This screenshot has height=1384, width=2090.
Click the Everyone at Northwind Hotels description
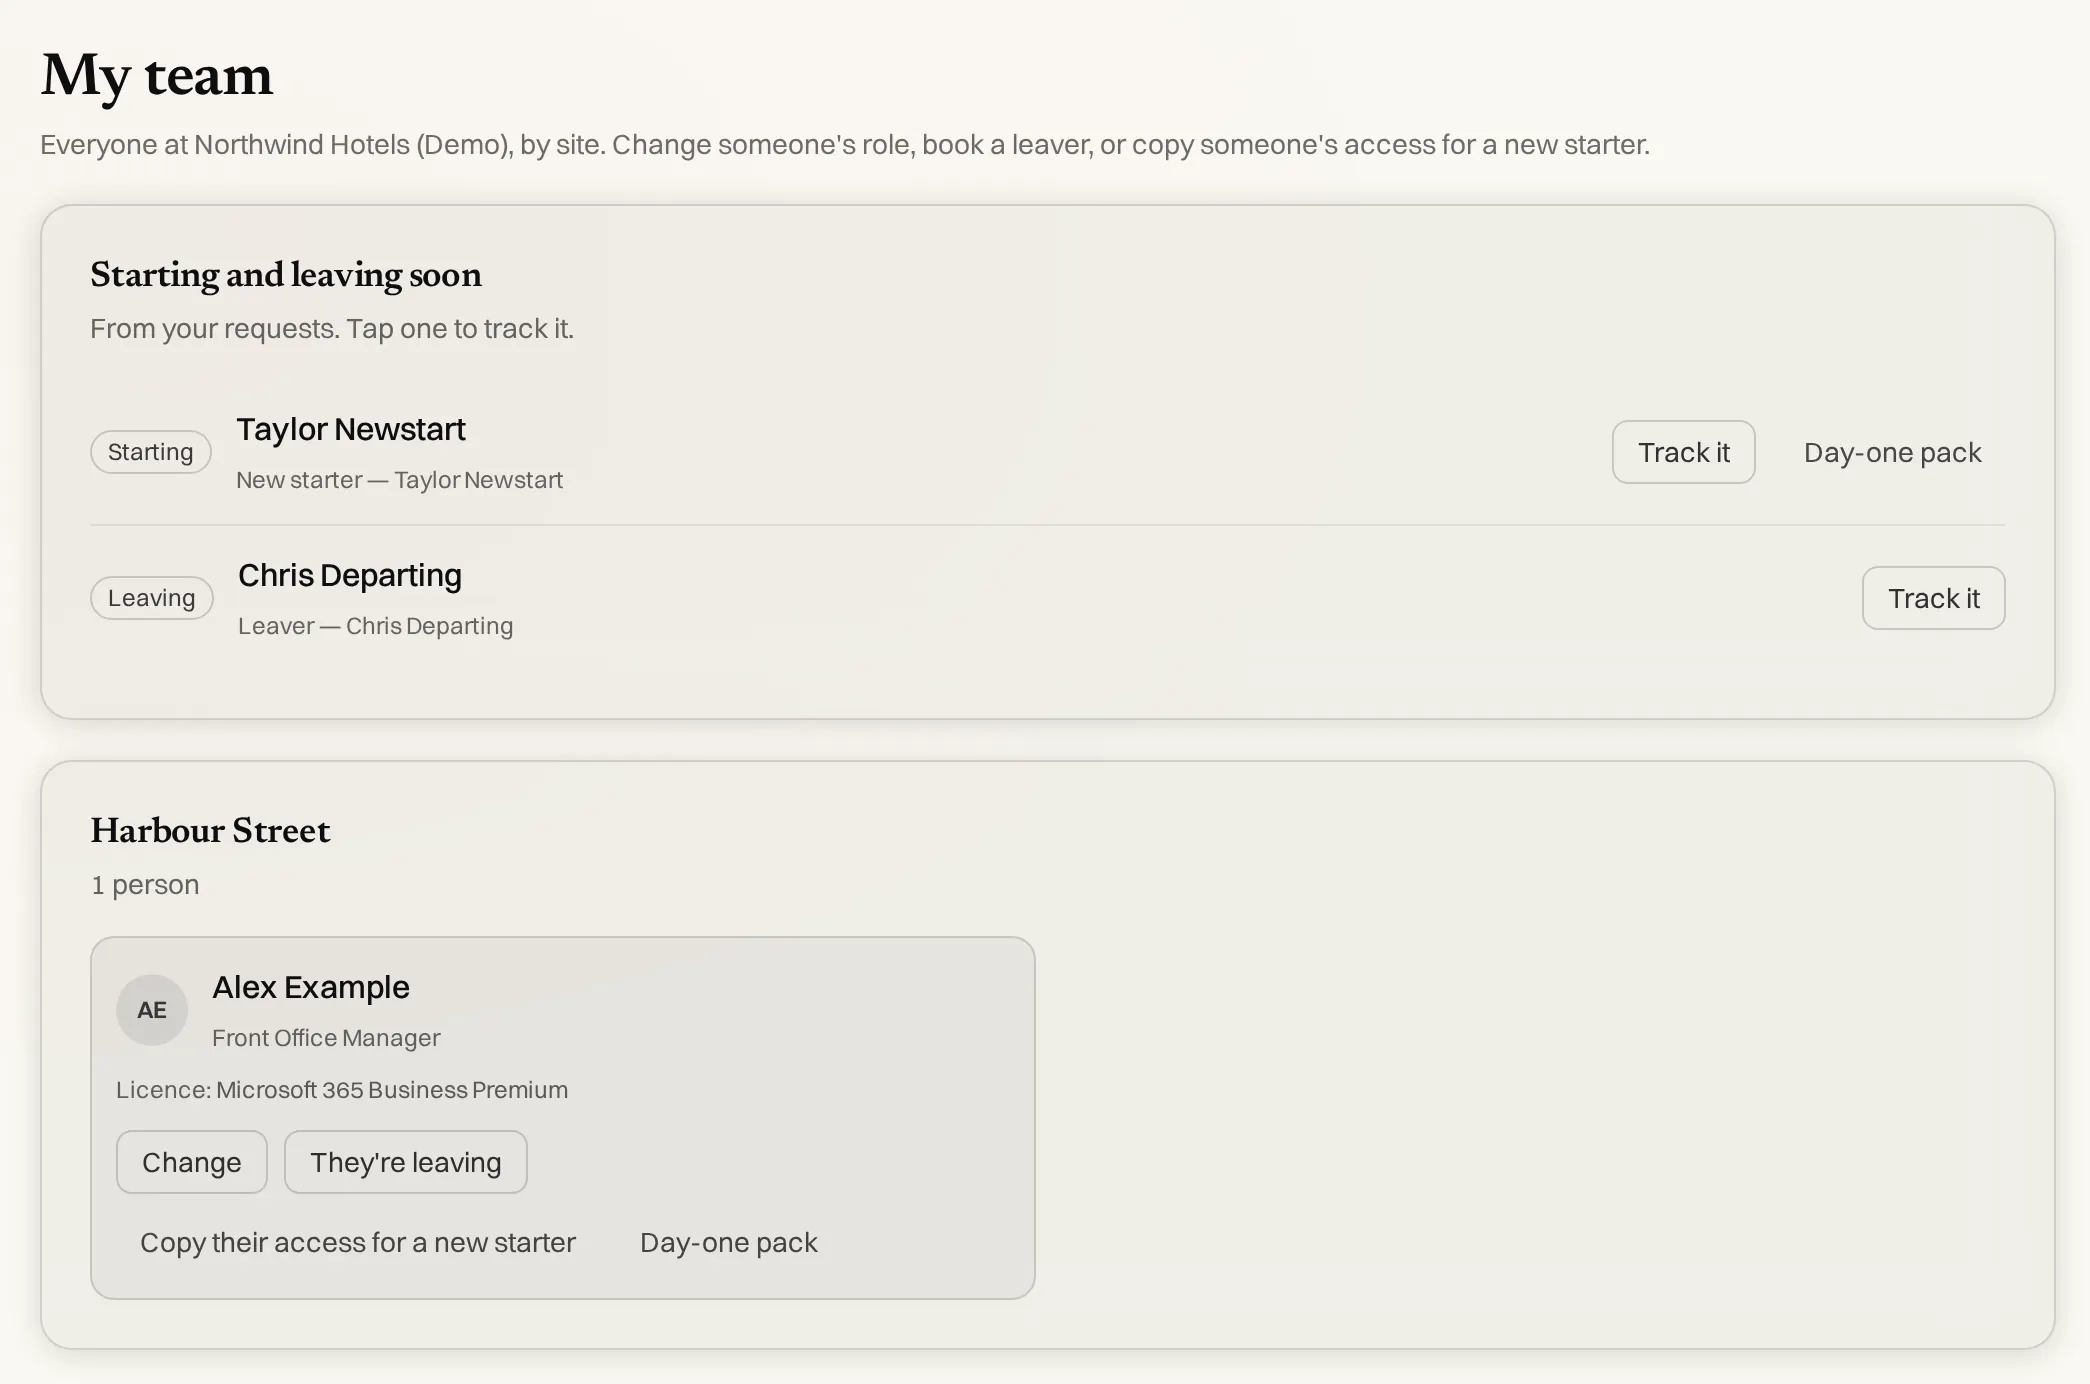(x=845, y=145)
